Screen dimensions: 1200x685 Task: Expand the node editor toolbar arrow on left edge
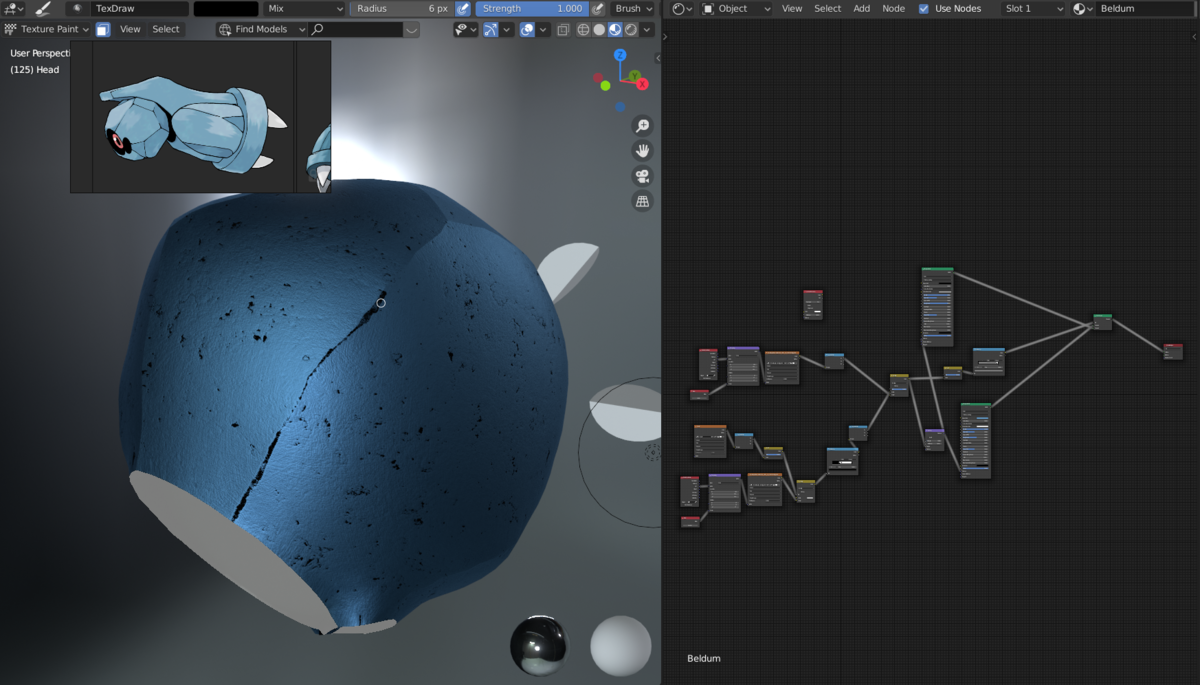click(665, 36)
